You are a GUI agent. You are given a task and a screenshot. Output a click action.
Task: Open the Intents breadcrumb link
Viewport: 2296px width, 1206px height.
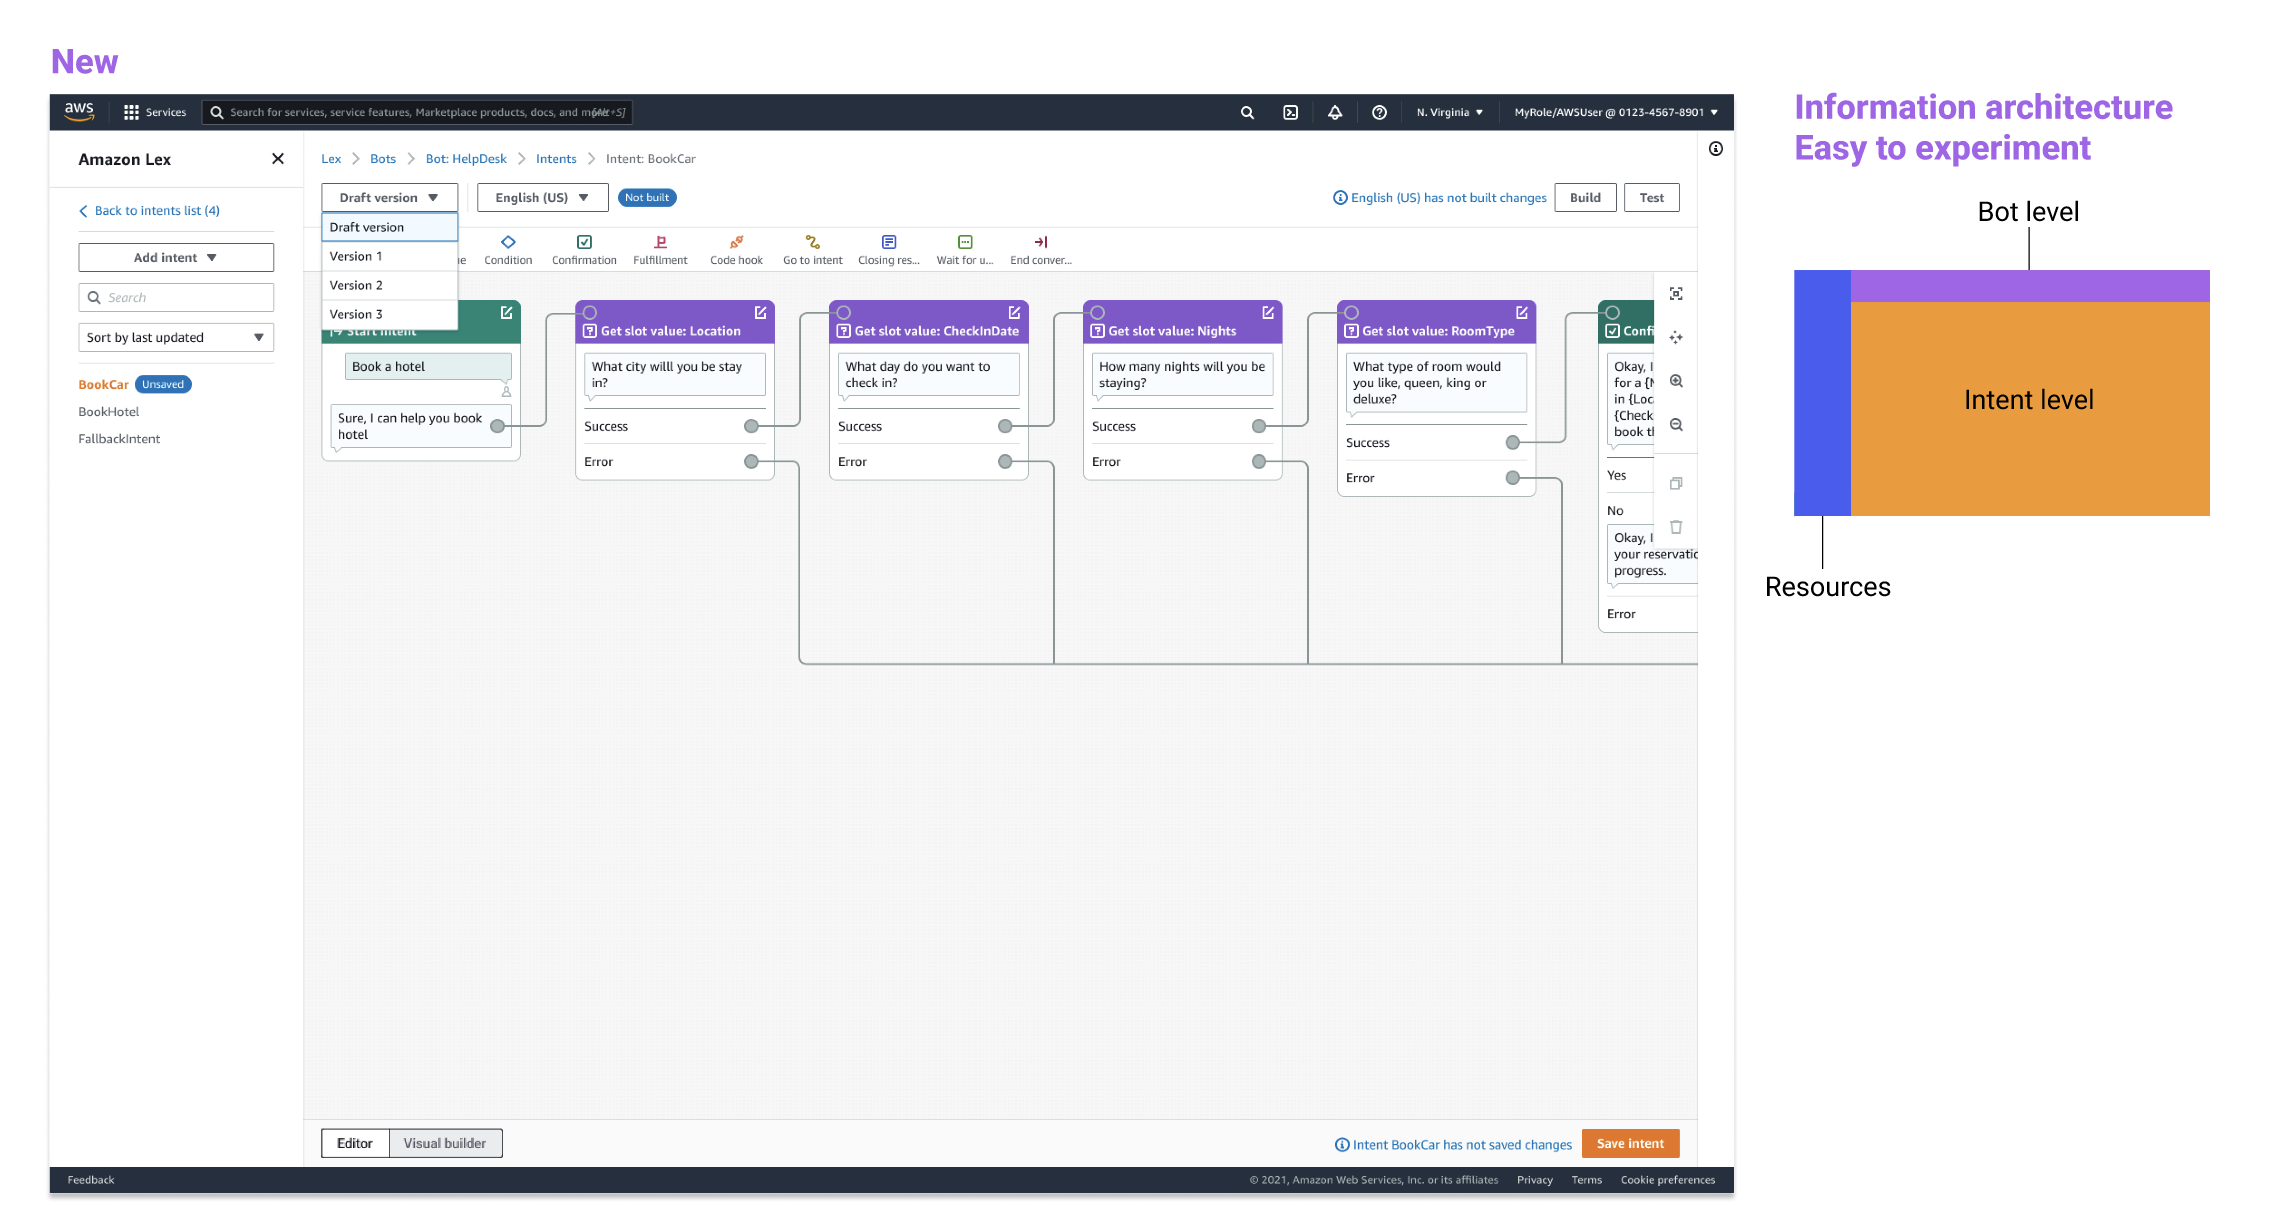[556, 159]
